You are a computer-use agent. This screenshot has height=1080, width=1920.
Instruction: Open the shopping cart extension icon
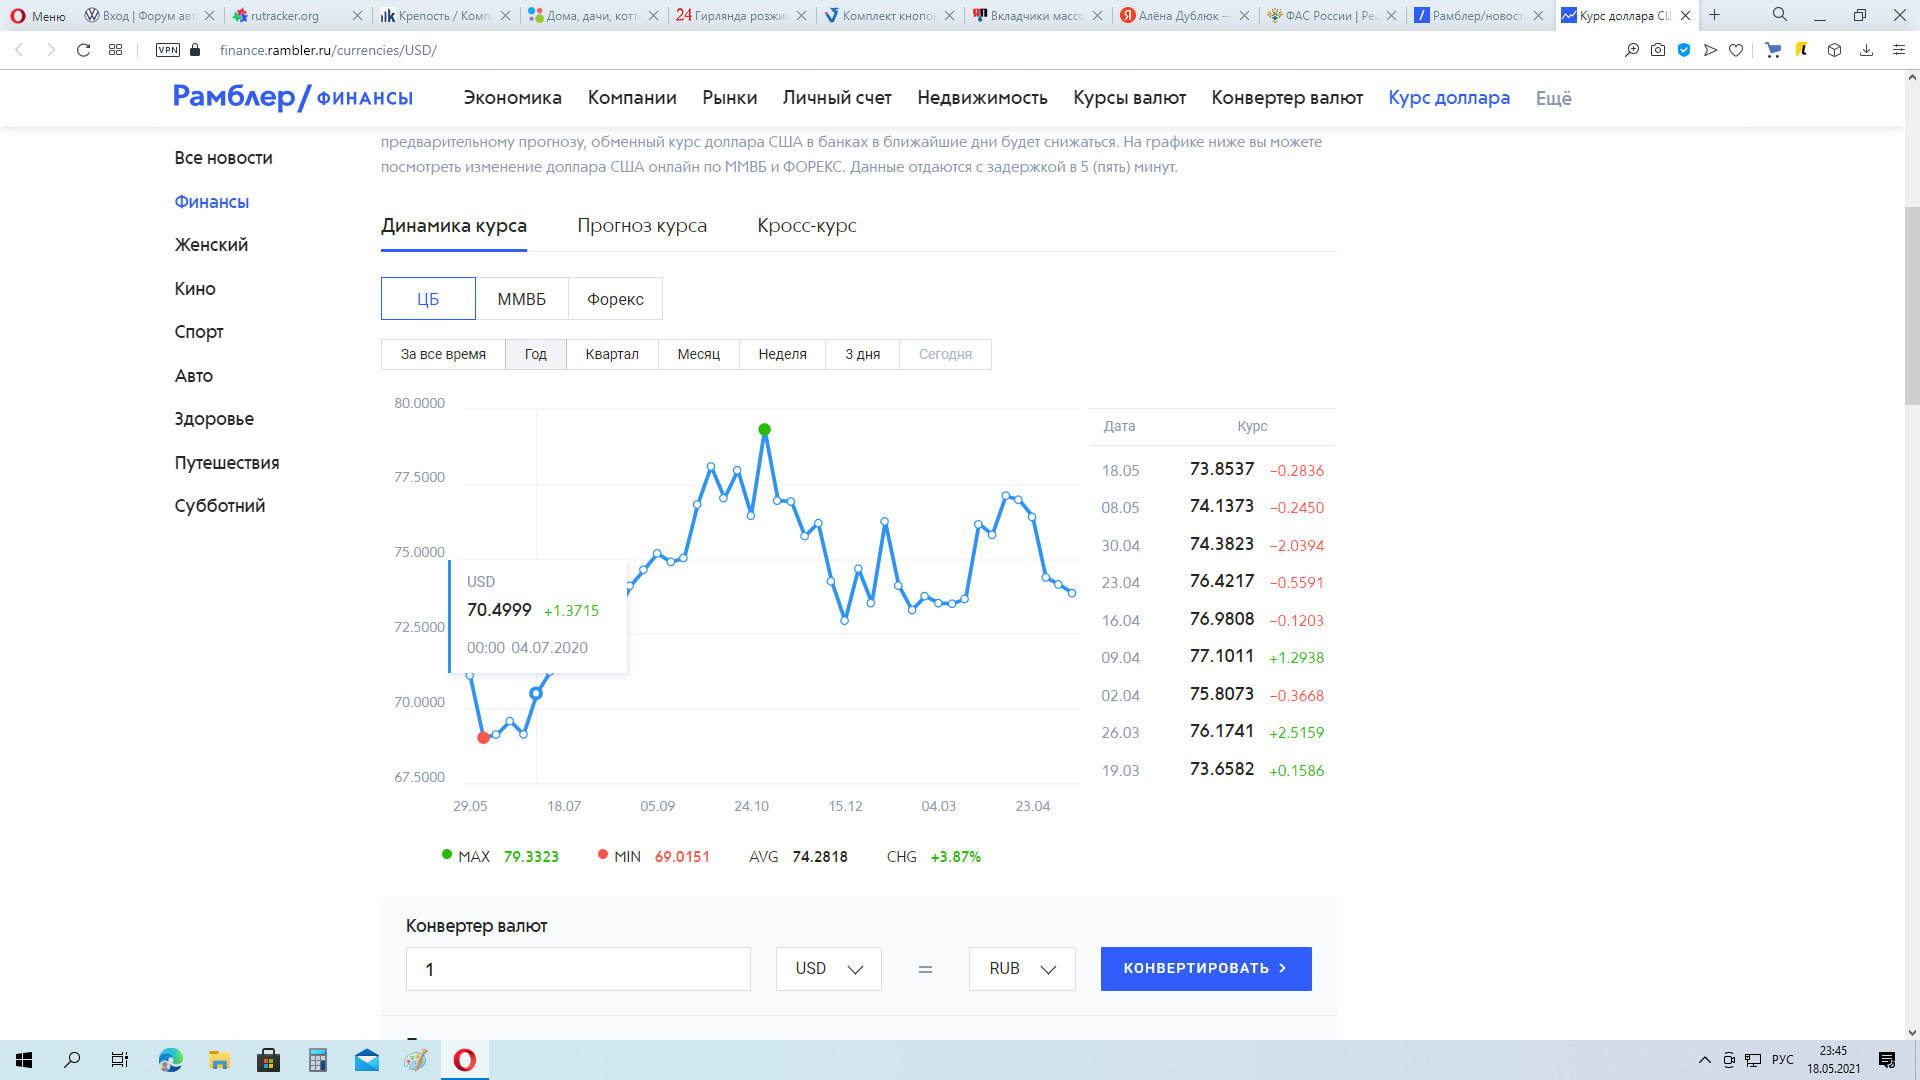(x=1773, y=50)
